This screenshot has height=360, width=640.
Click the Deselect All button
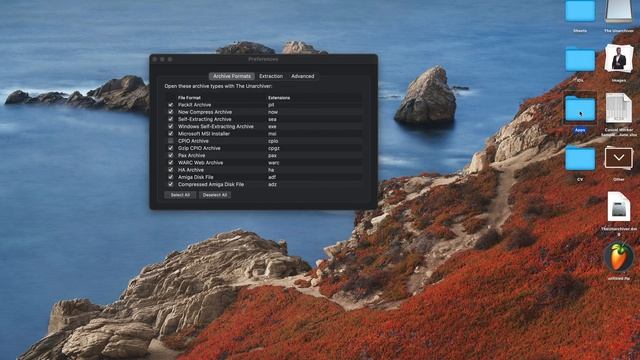215,195
